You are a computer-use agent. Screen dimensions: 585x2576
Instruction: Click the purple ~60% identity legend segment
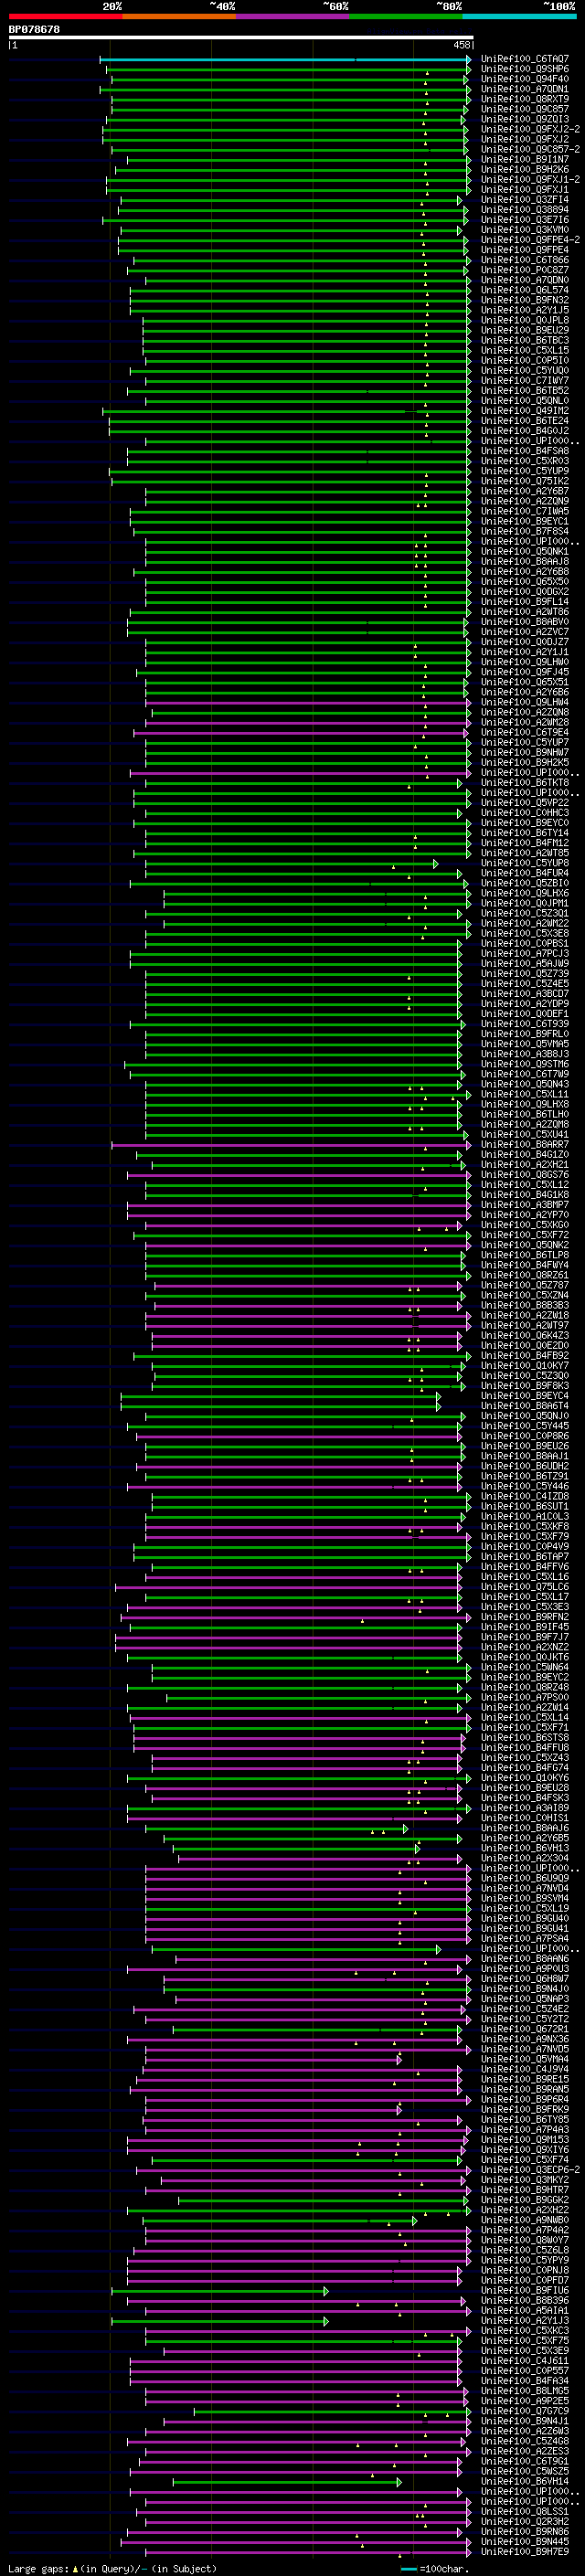coord(292,16)
